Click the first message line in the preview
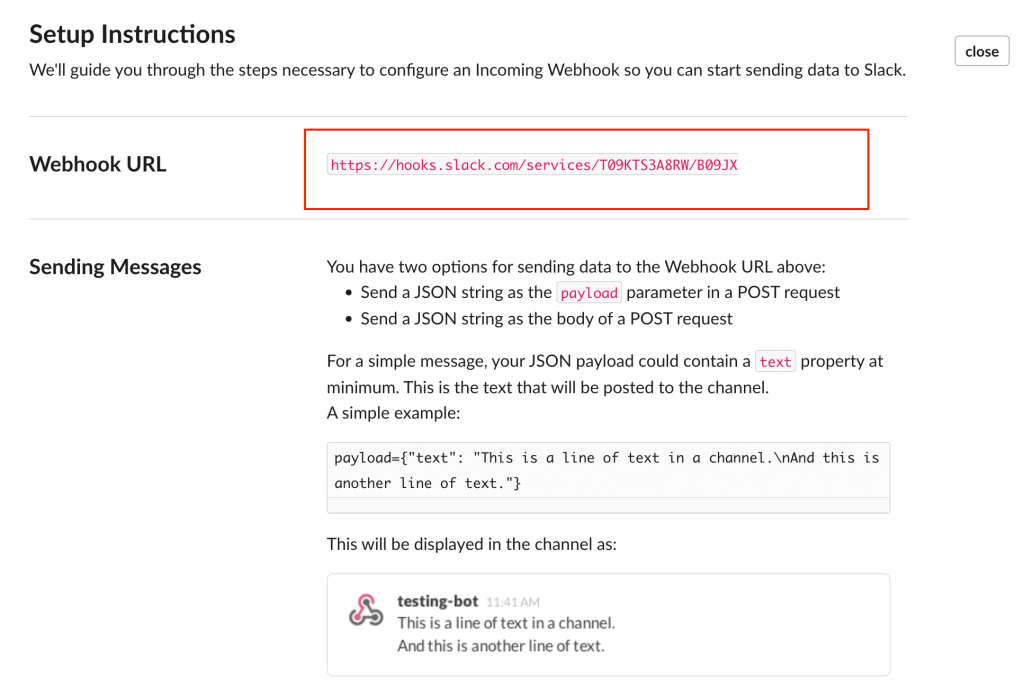Image resolution: width=1024 pixels, height=687 pixels. [x=506, y=623]
